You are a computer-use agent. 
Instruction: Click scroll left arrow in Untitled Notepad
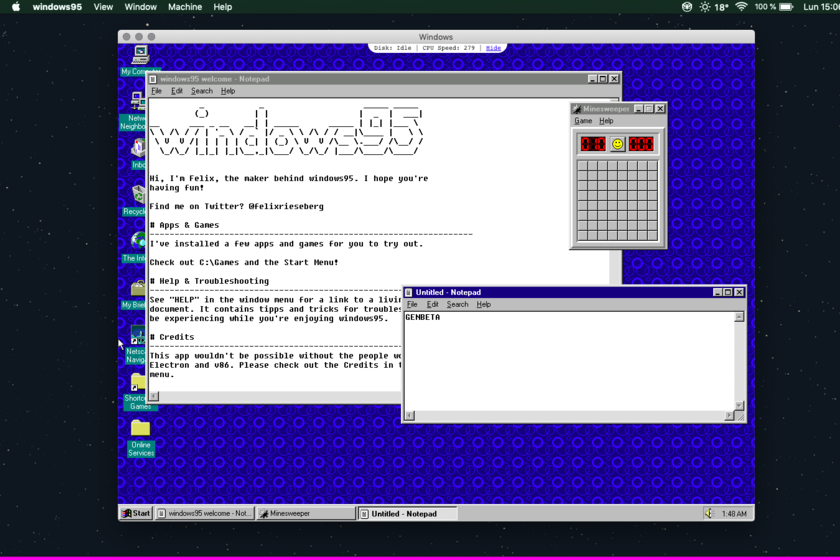(410, 416)
